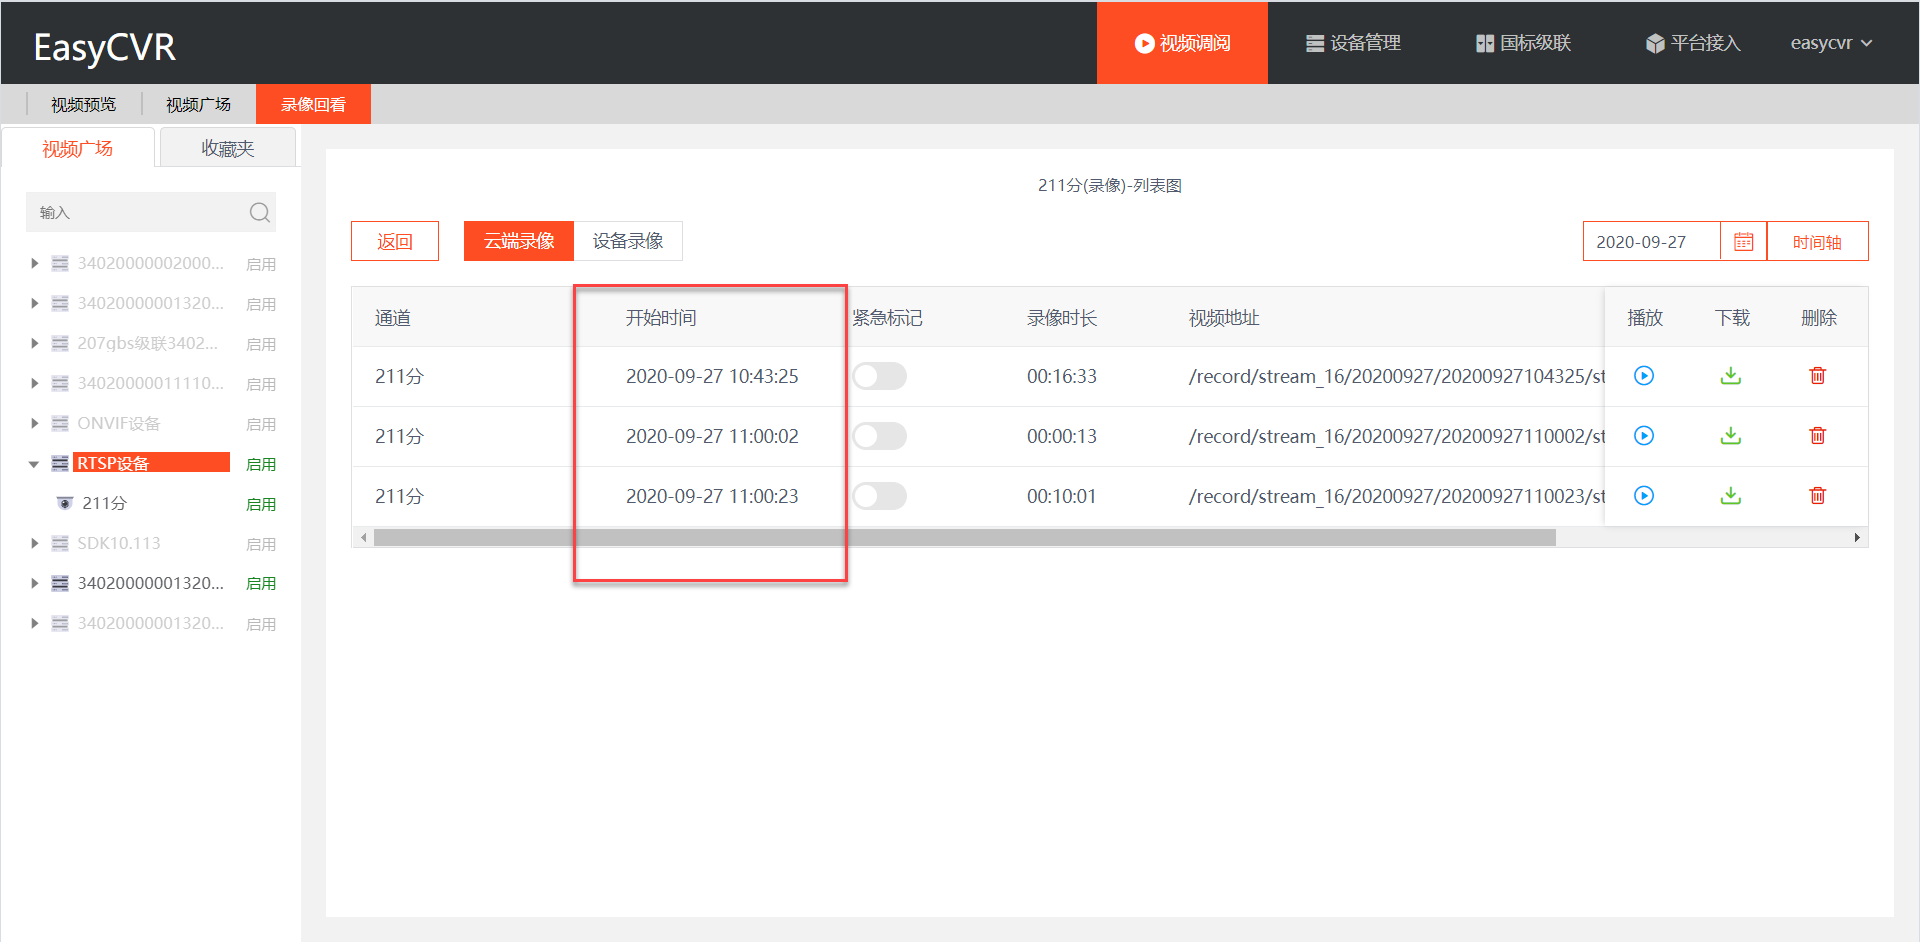Download the 10:43:25 recording
The height and width of the screenshot is (942, 1920).
coord(1731,376)
